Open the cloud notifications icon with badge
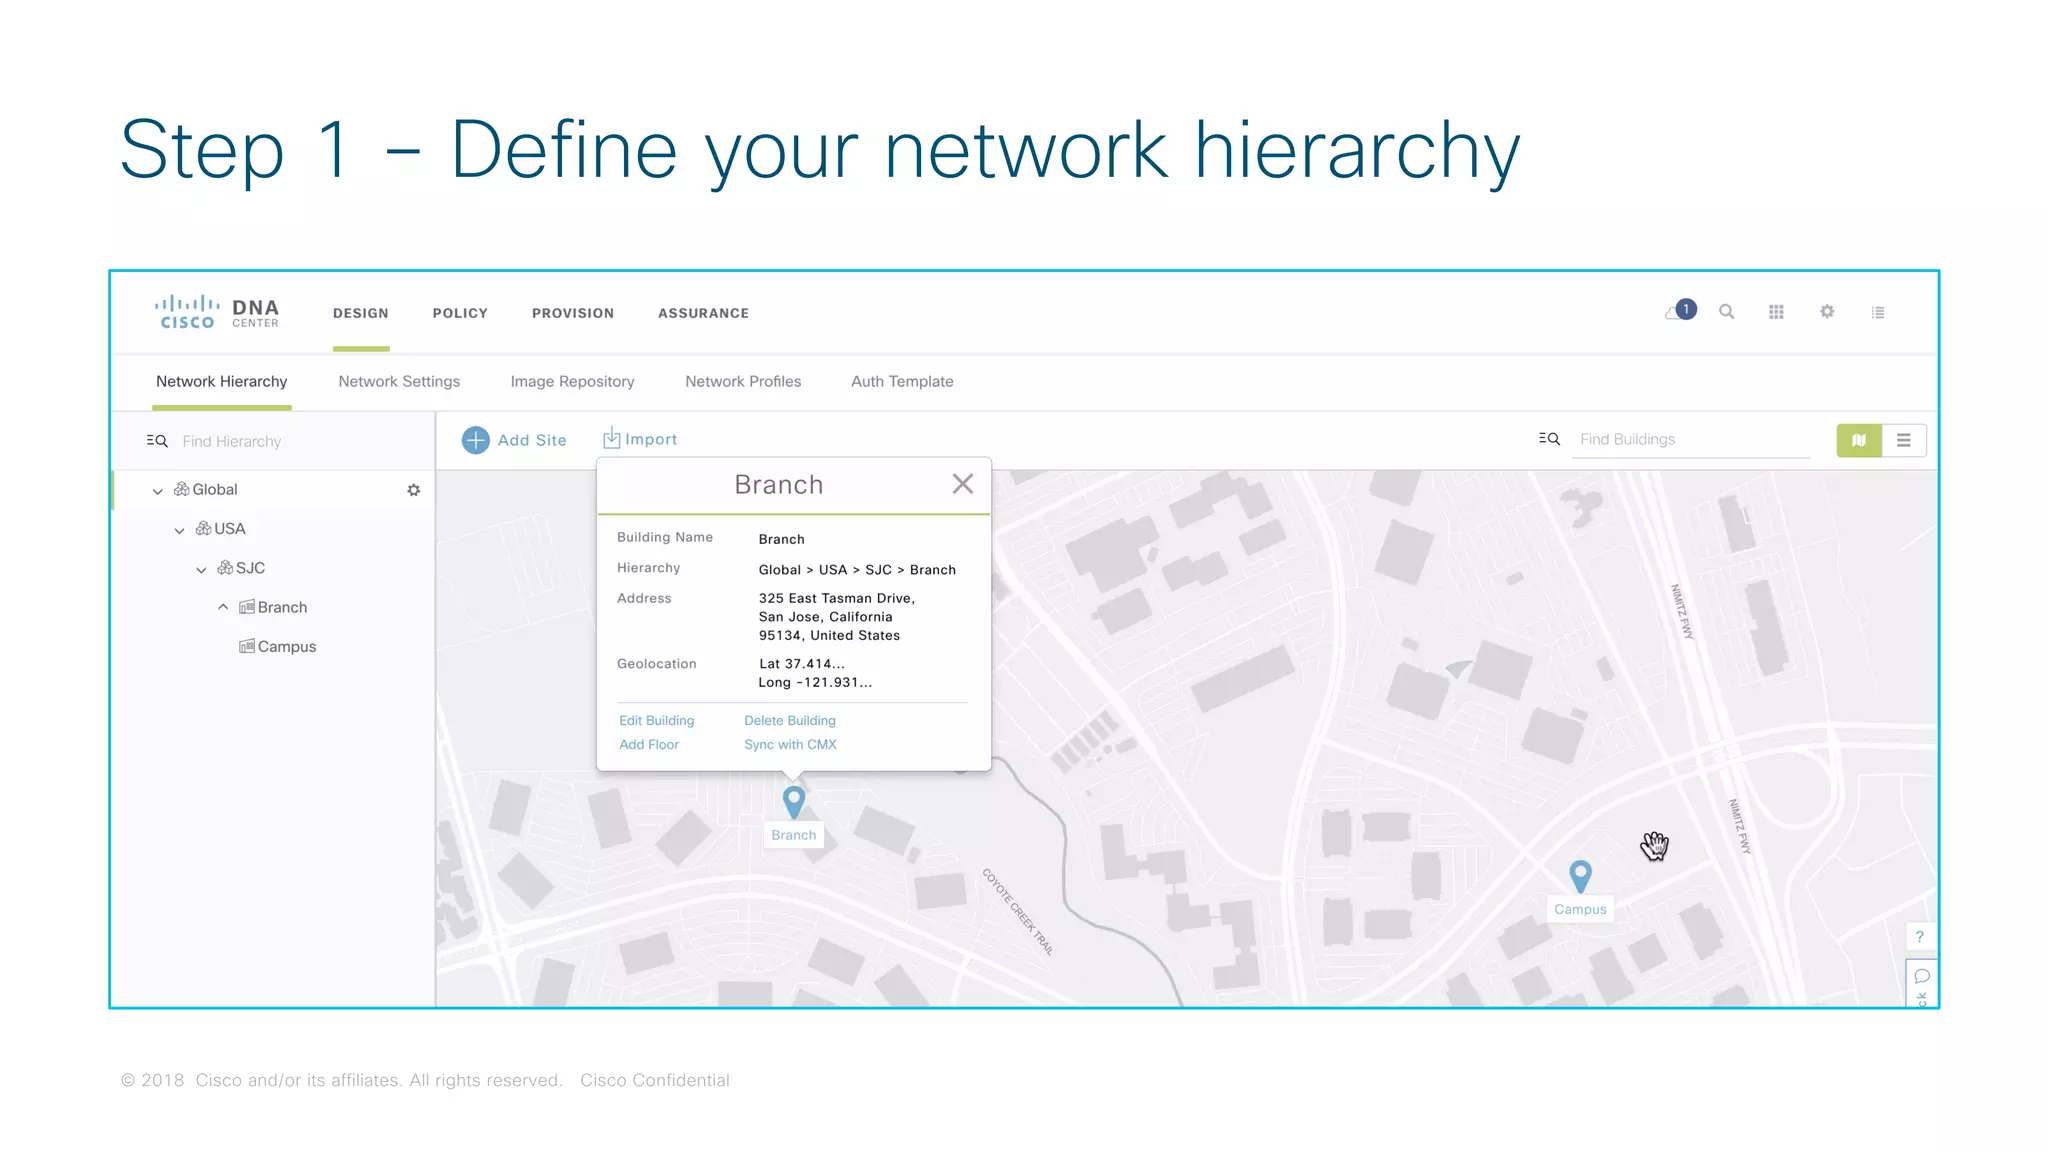 pyautogui.click(x=1680, y=311)
